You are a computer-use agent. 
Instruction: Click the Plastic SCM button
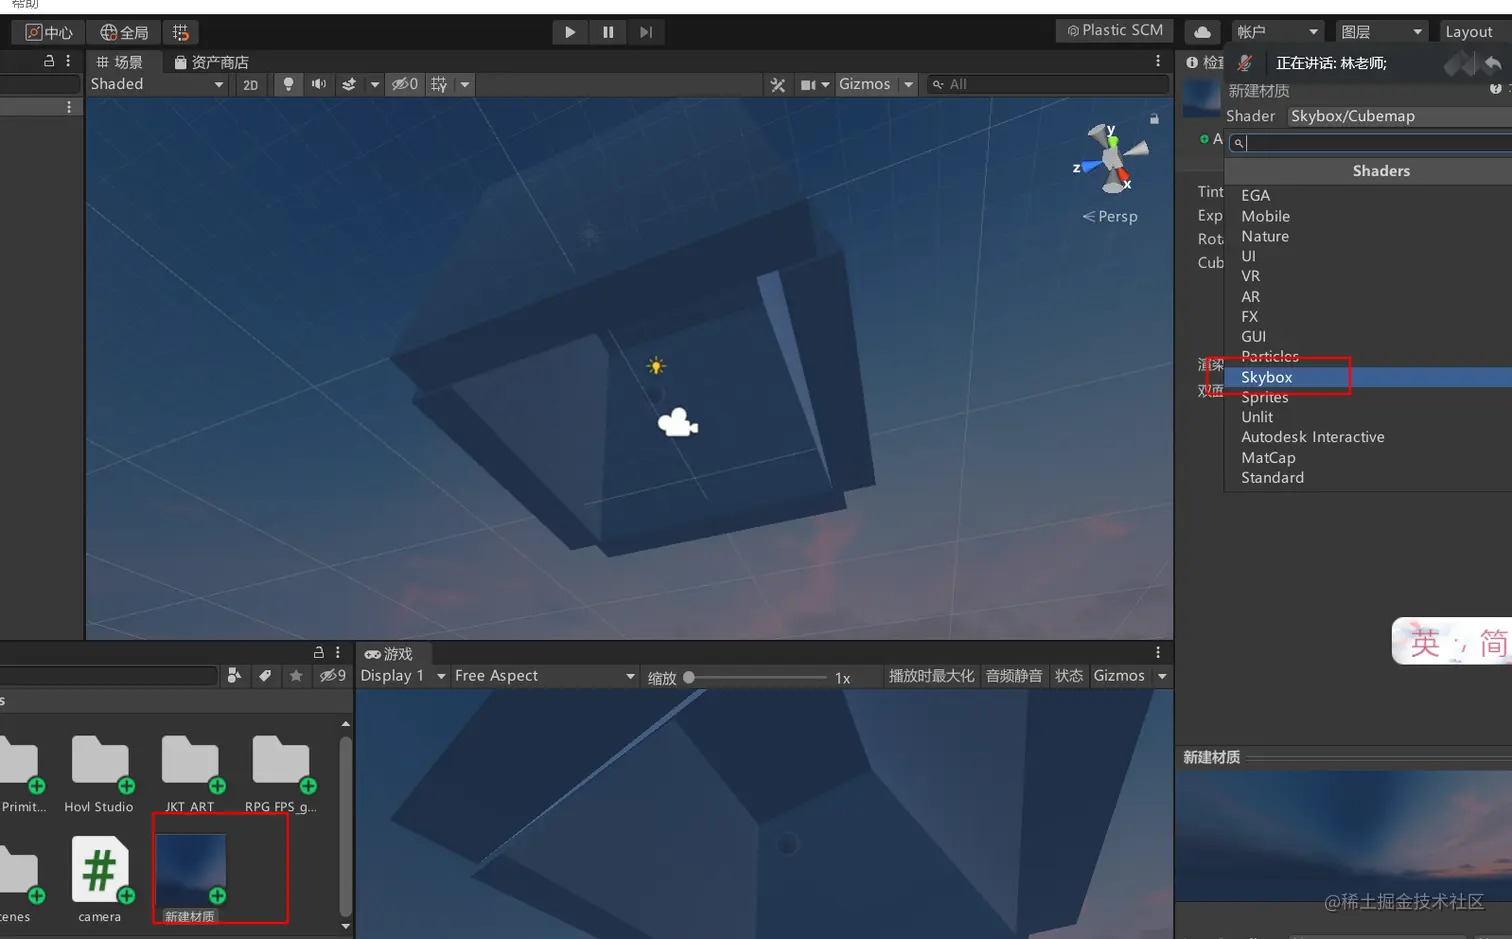1115,31
